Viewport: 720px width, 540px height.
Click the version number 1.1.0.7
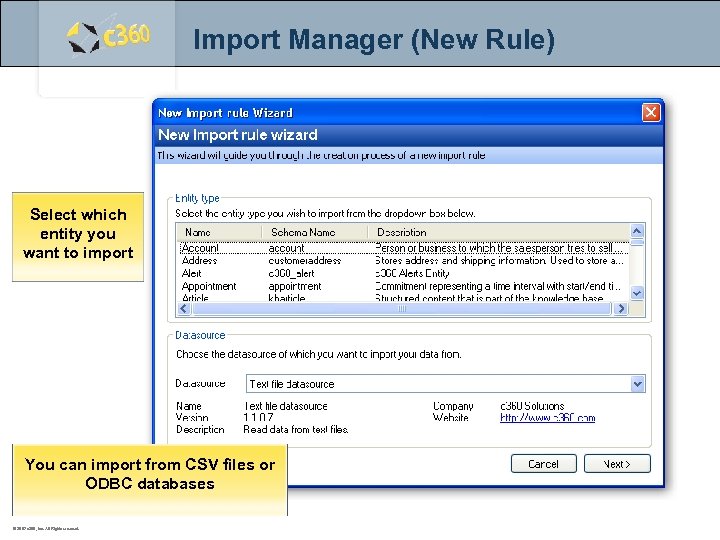coord(258,417)
